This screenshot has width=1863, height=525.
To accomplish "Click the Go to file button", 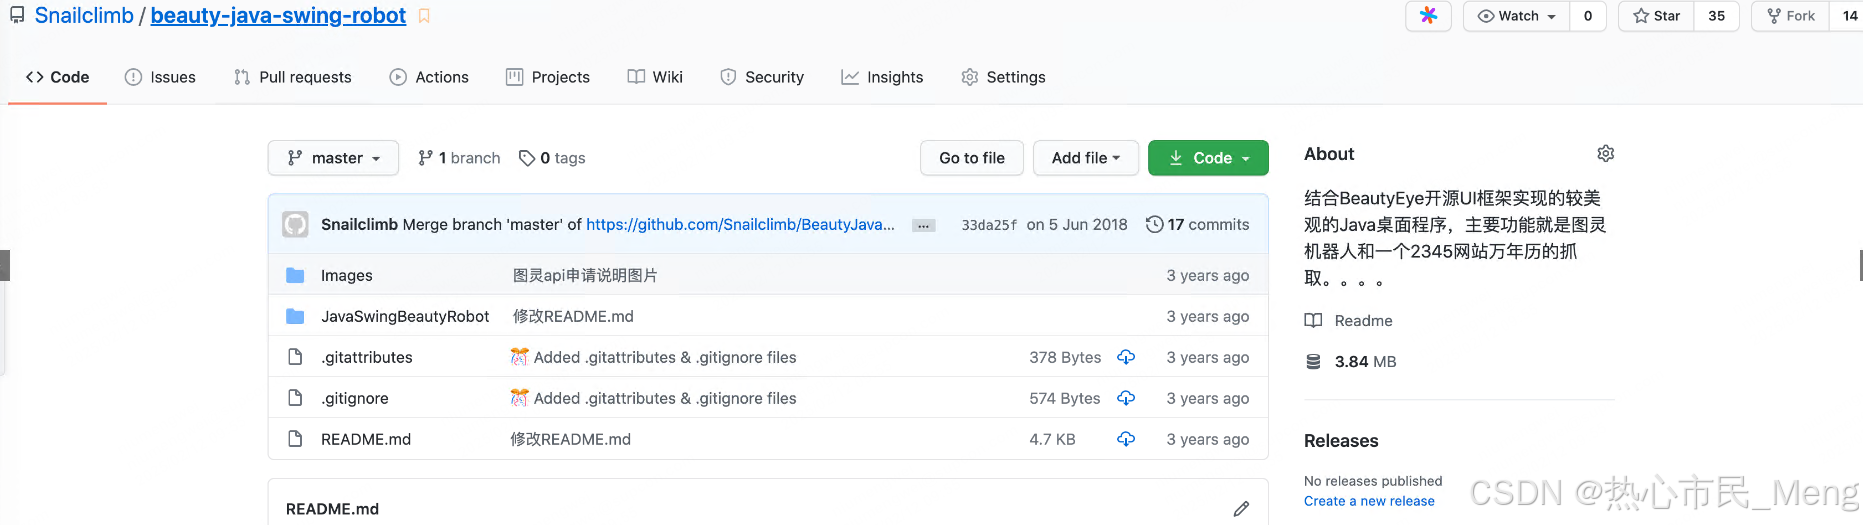I will pos(972,158).
